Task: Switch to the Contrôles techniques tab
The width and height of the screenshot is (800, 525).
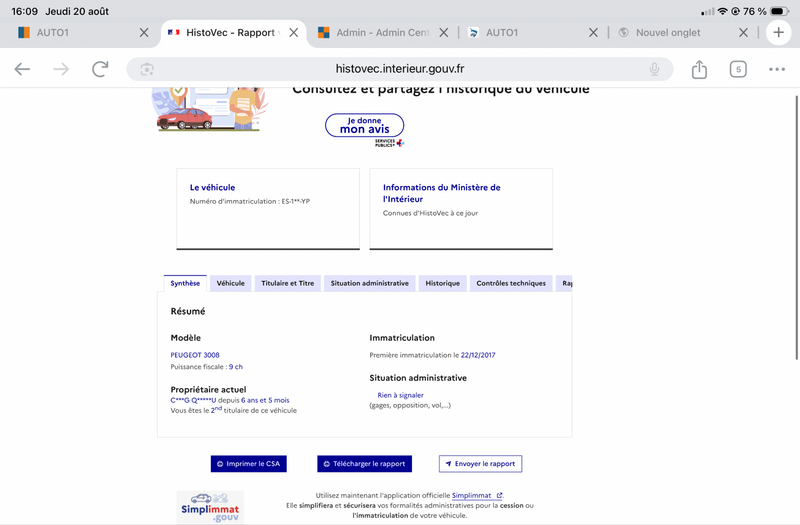Action: 511,283
